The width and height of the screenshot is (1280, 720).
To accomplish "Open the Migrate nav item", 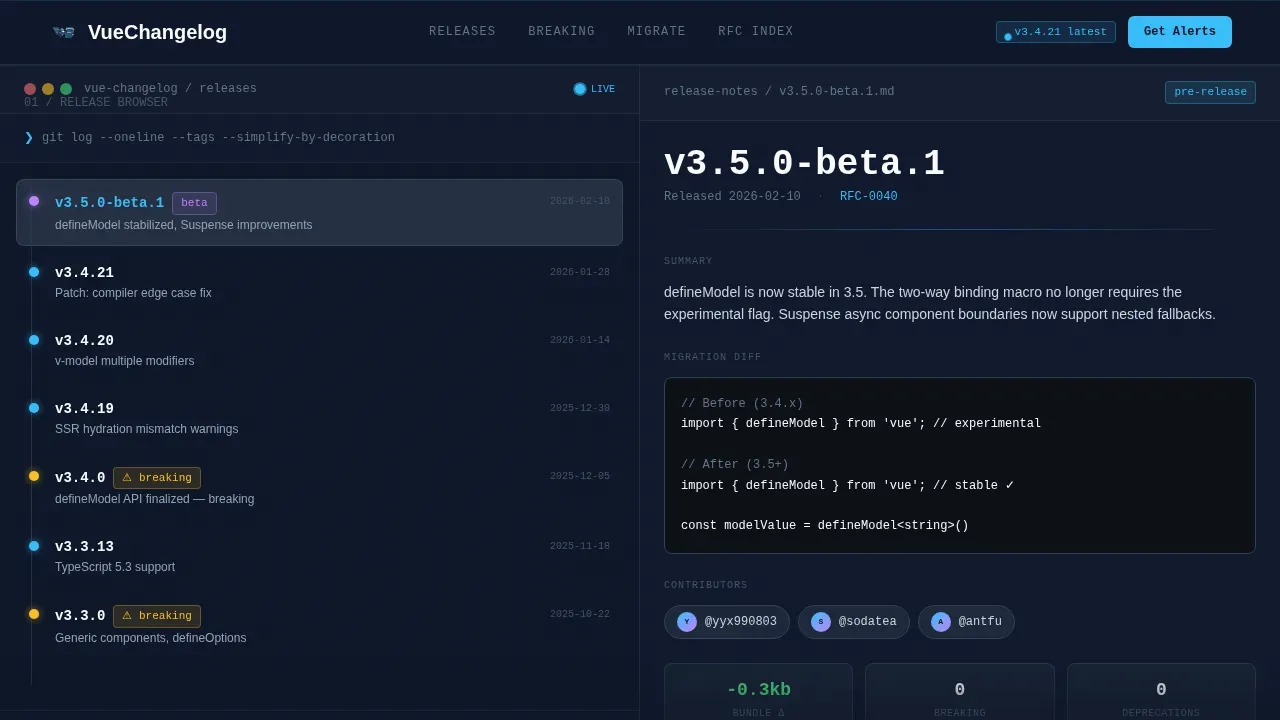I will [656, 32].
